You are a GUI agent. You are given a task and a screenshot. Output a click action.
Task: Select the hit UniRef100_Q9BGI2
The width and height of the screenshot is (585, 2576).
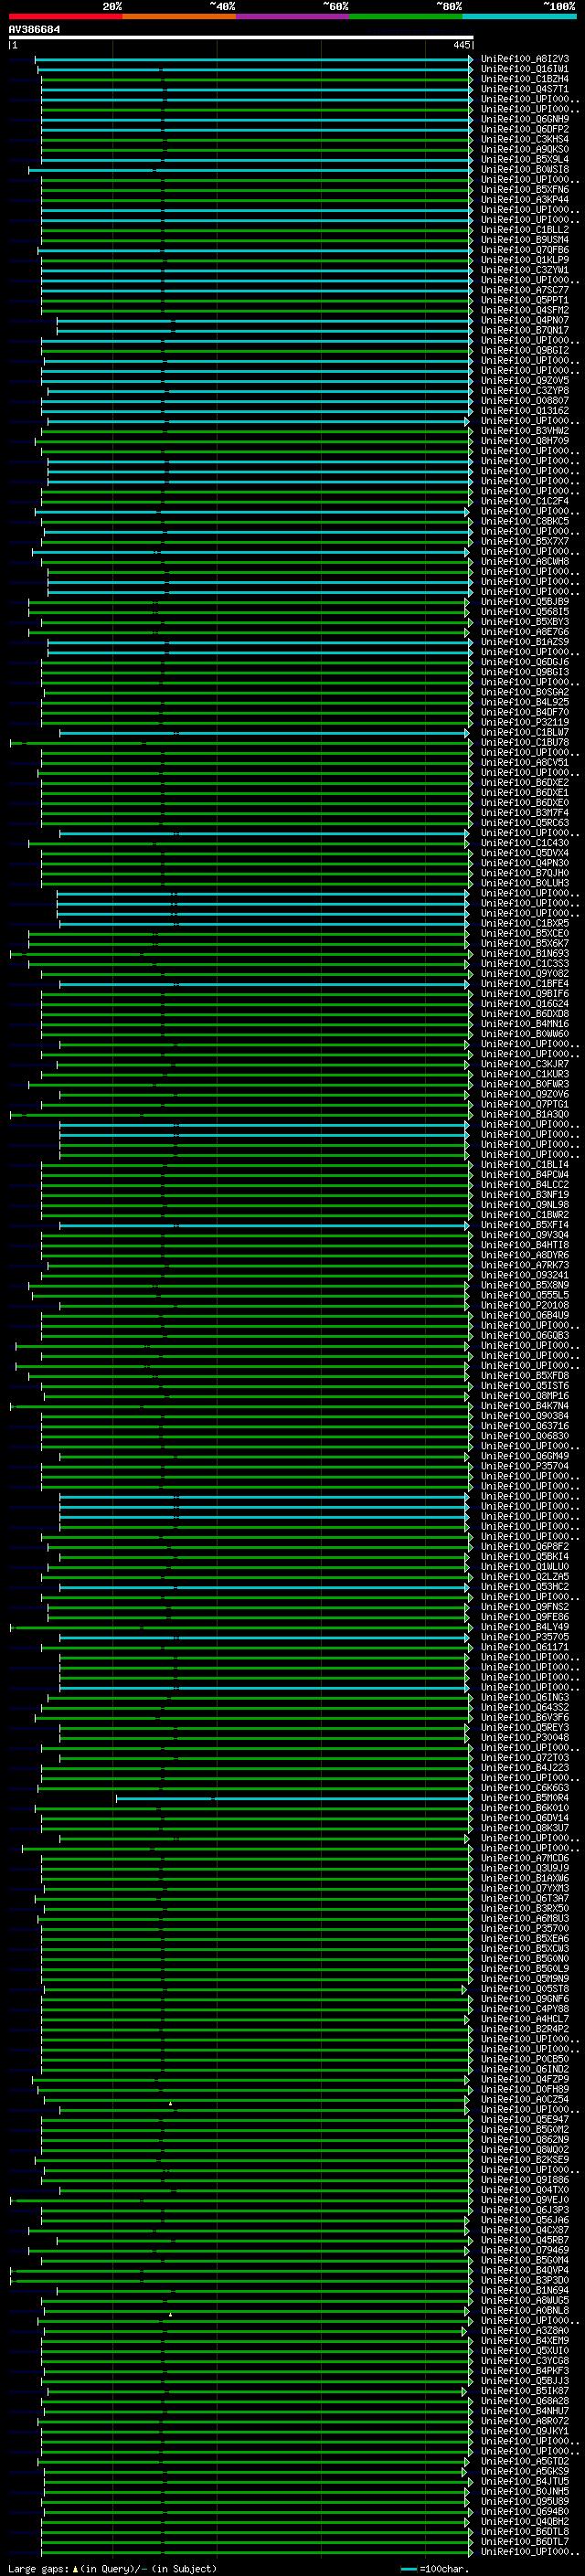tap(525, 350)
